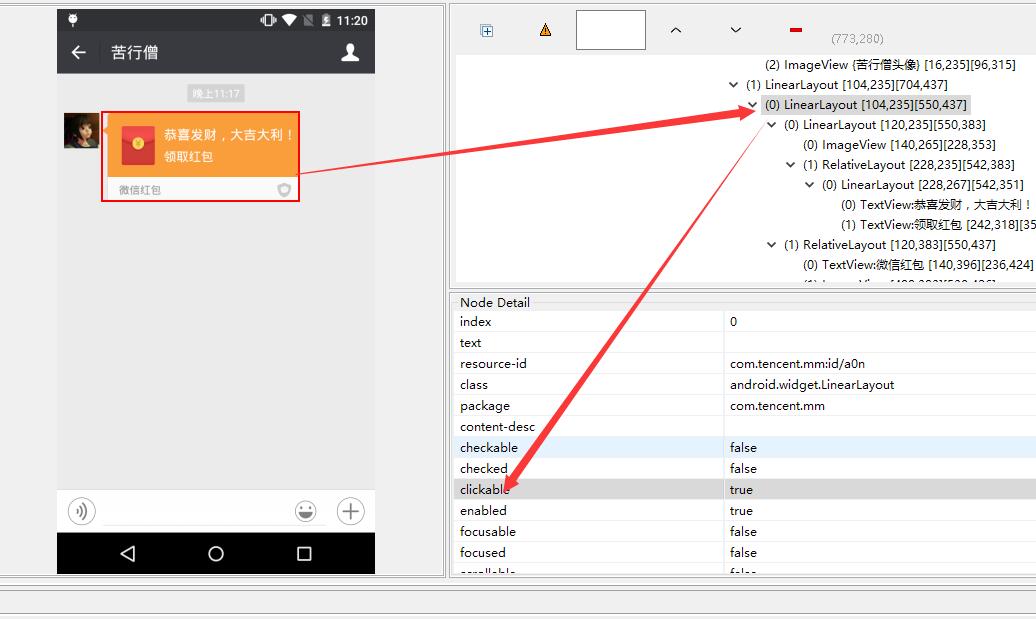
Task: Tap the Android back navigation button
Action: pyautogui.click(x=128, y=554)
